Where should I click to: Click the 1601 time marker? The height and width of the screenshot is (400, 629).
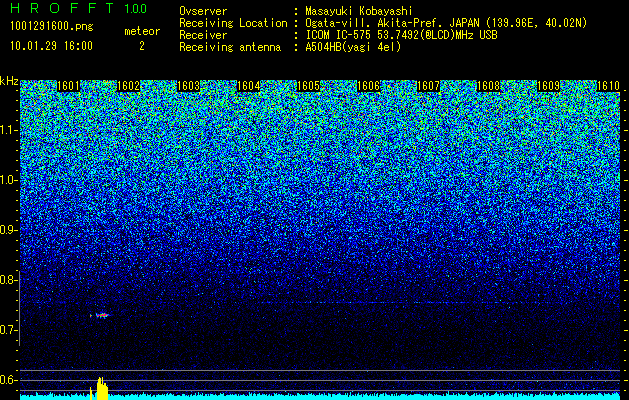pyautogui.click(x=69, y=86)
